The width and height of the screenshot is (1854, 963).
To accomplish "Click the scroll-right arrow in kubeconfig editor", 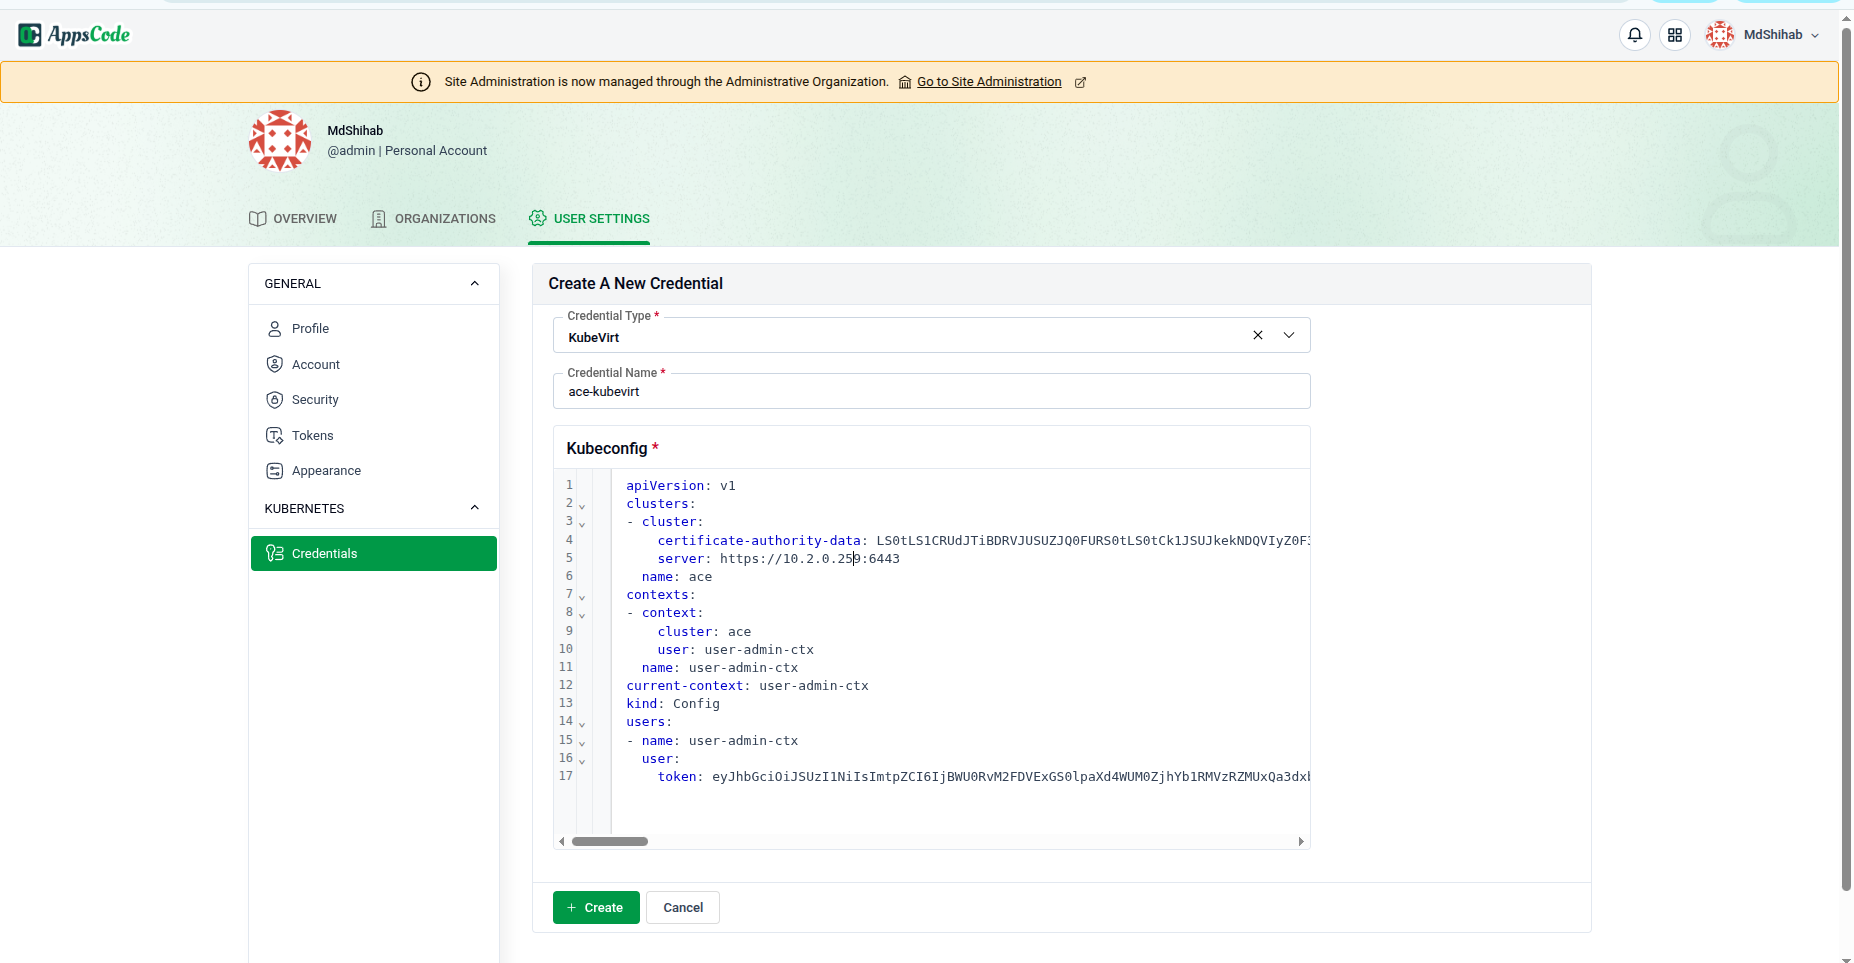I will point(1301,842).
